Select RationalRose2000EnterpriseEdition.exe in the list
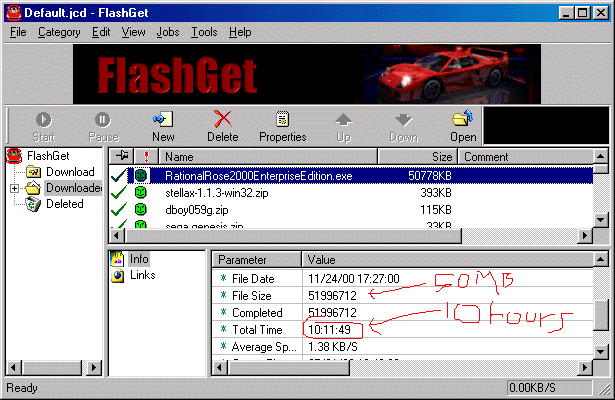The width and height of the screenshot is (615, 400). coord(259,176)
